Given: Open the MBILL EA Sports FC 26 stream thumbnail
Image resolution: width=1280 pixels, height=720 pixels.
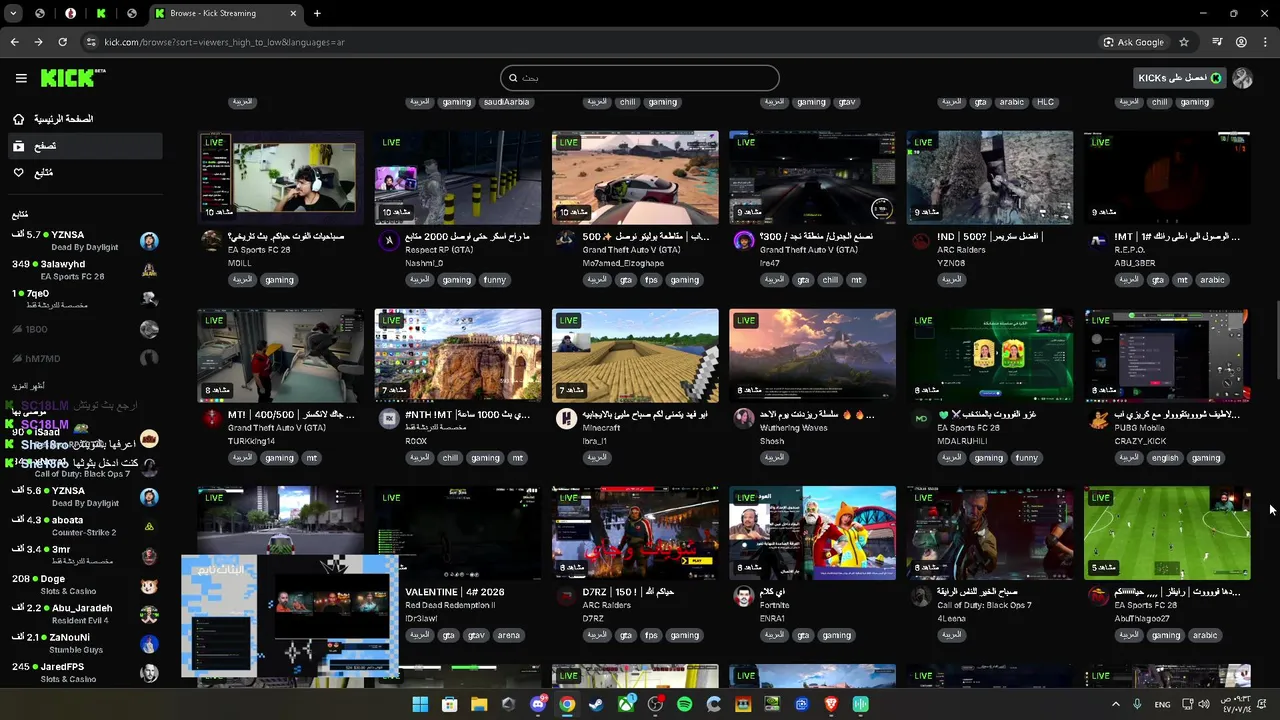Looking at the screenshot, I should pos(281,178).
